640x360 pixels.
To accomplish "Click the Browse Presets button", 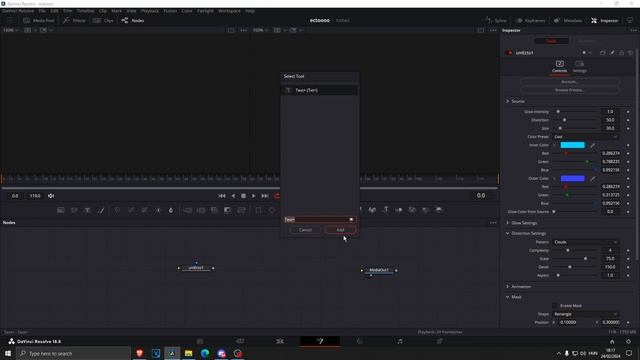I will [569, 90].
